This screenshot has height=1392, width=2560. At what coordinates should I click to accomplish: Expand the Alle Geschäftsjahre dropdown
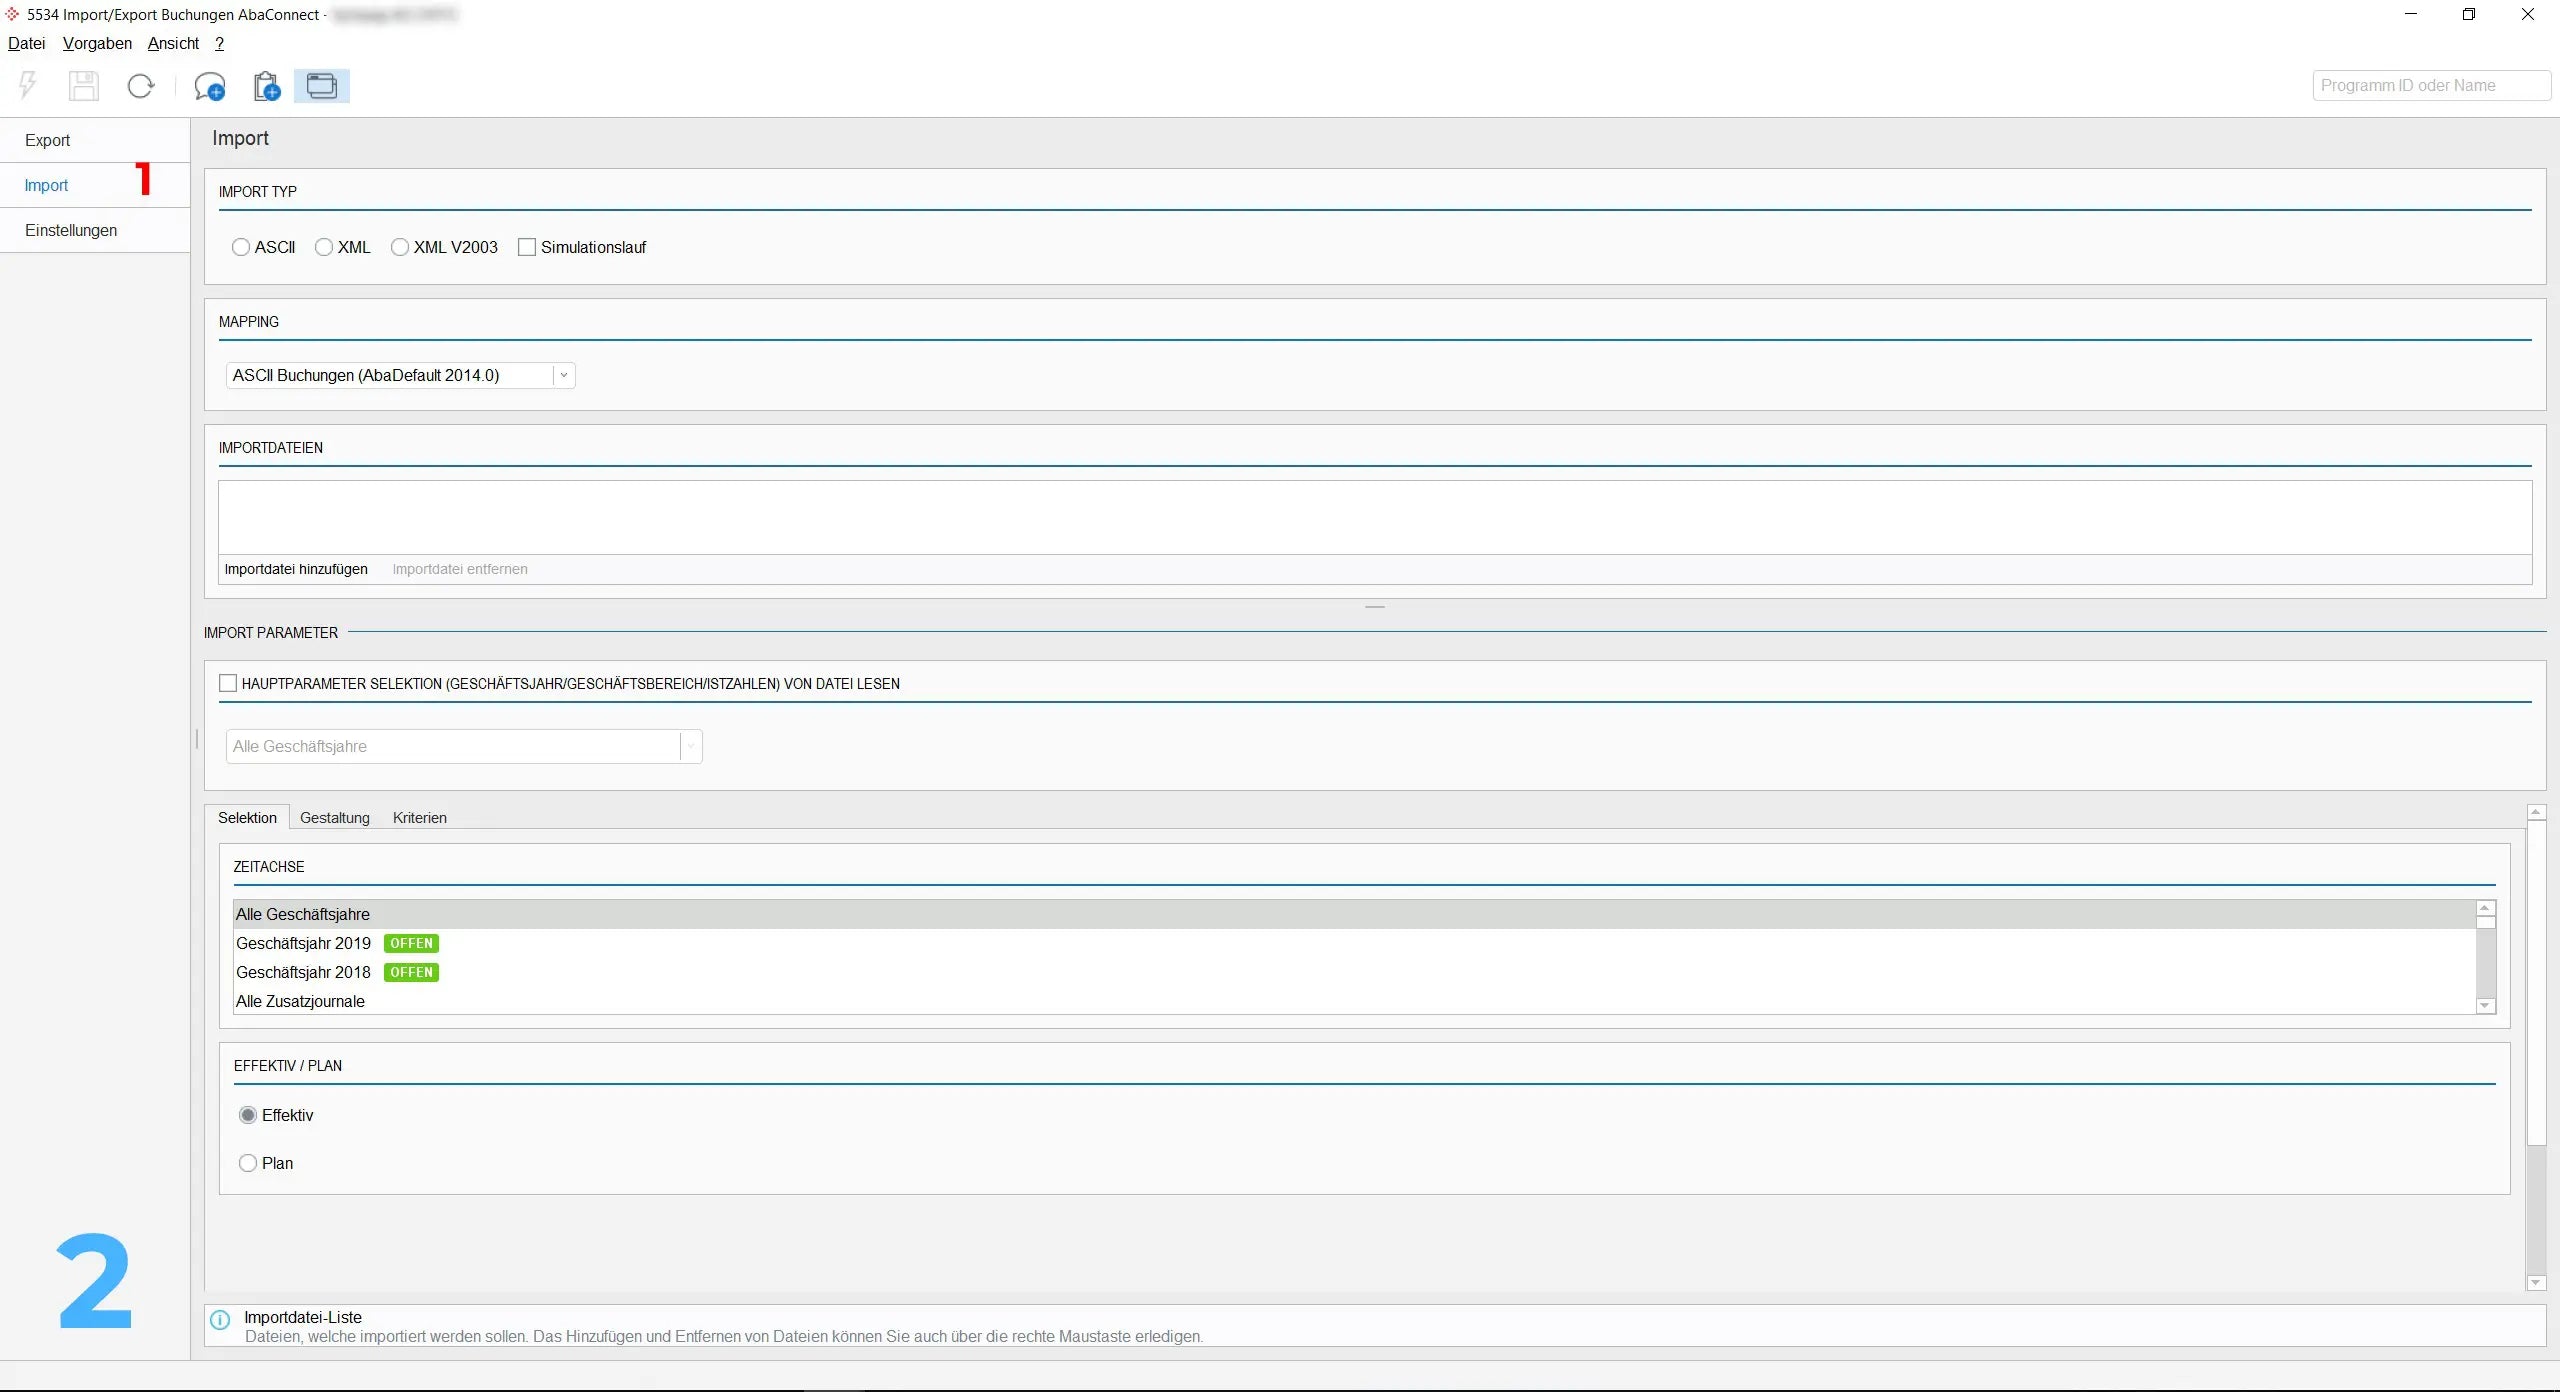pyautogui.click(x=690, y=746)
